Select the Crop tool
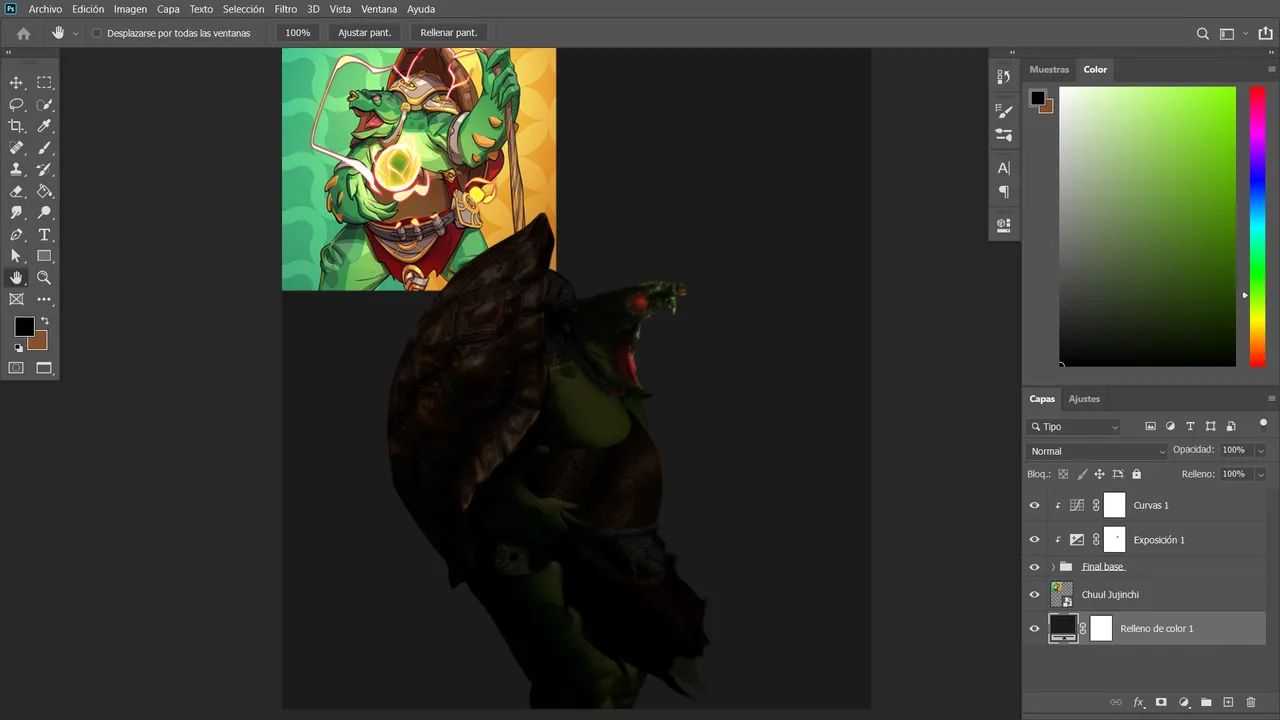1280x720 pixels. (x=16, y=126)
